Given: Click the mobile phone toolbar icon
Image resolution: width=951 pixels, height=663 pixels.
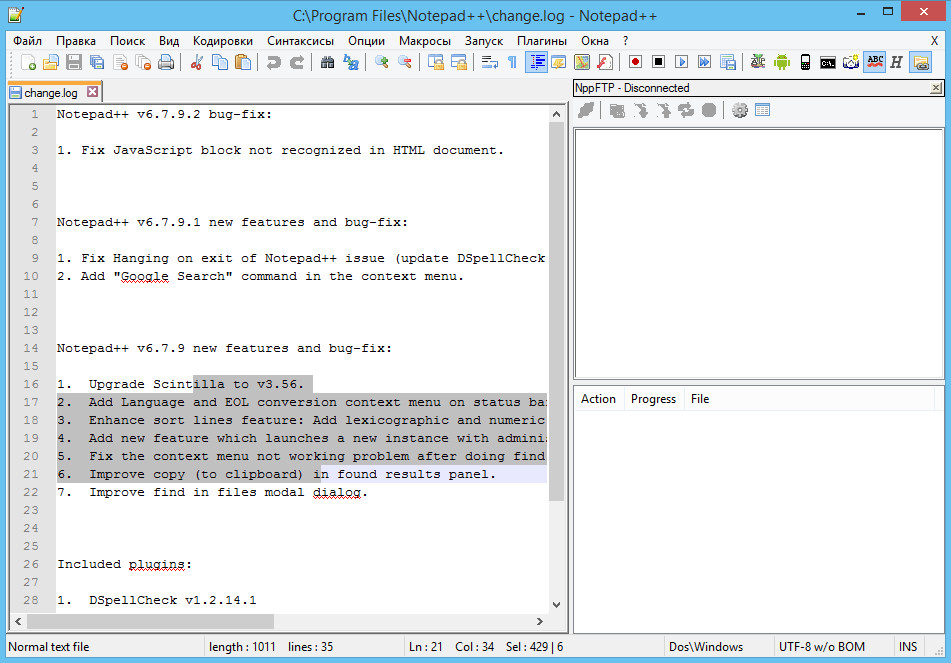Looking at the screenshot, I should pos(805,62).
